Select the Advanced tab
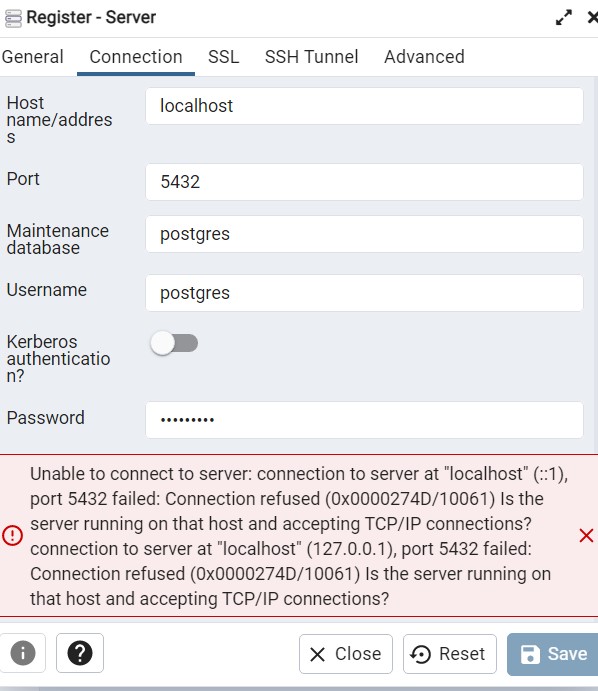The width and height of the screenshot is (598, 691). [x=424, y=57]
